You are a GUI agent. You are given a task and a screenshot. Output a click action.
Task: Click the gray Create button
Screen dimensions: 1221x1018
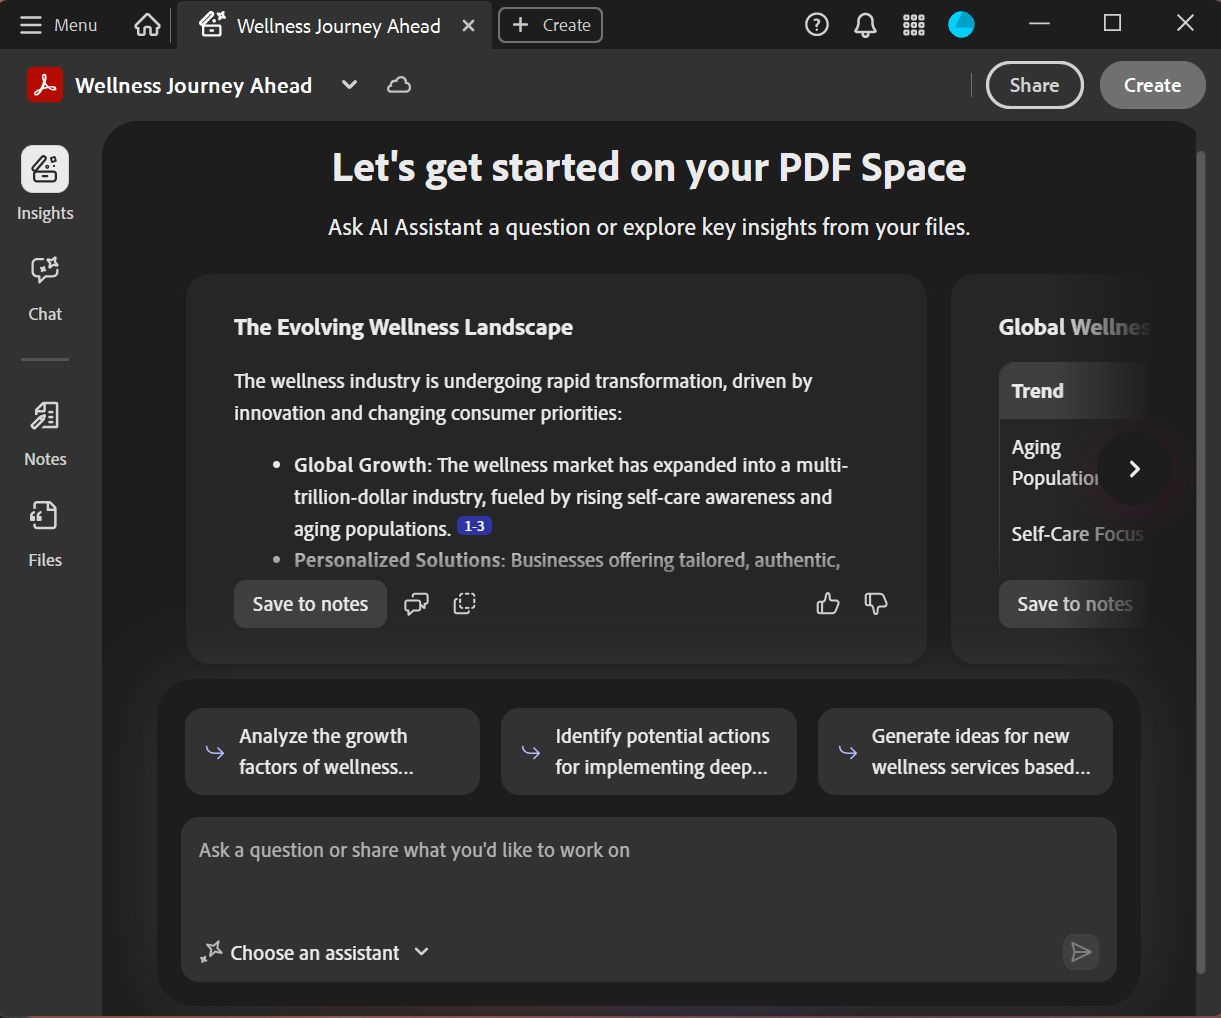pos(1152,85)
